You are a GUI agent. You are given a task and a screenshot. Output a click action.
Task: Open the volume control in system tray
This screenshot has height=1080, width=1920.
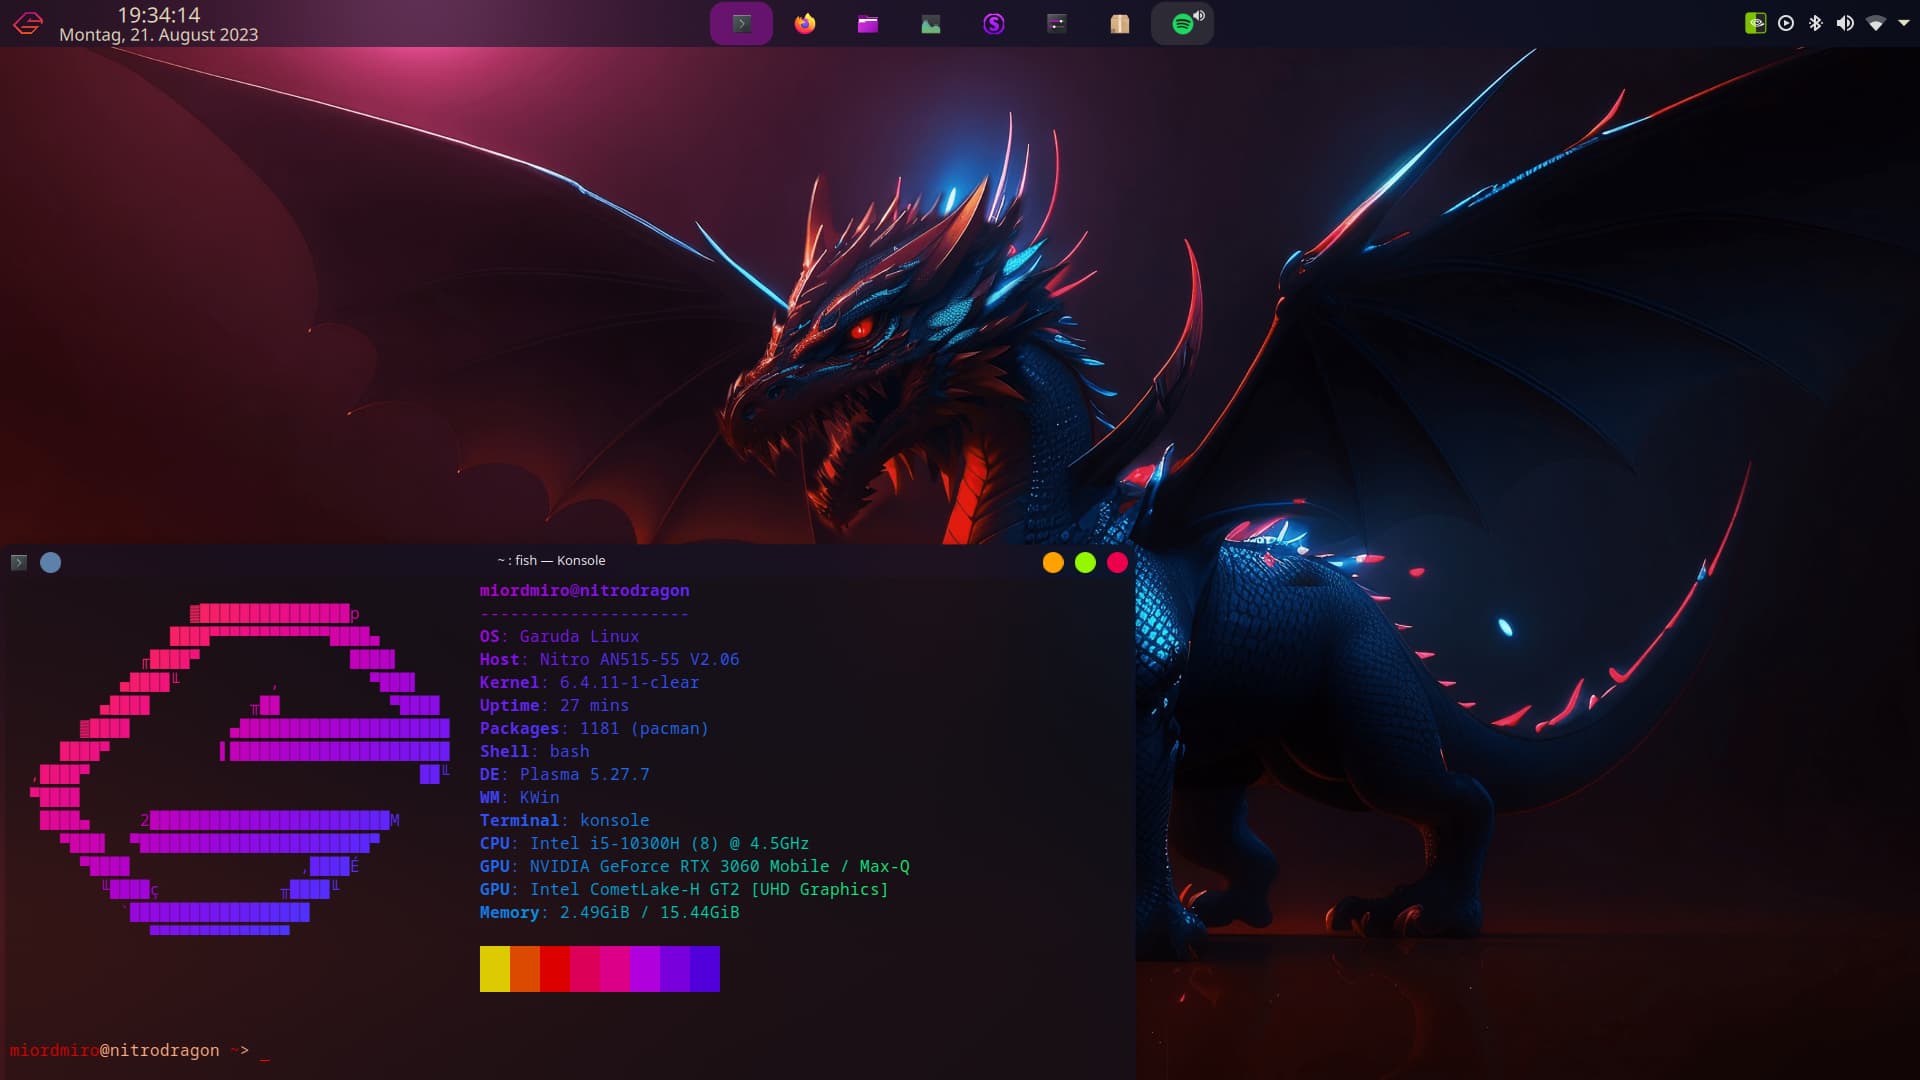(x=1846, y=23)
